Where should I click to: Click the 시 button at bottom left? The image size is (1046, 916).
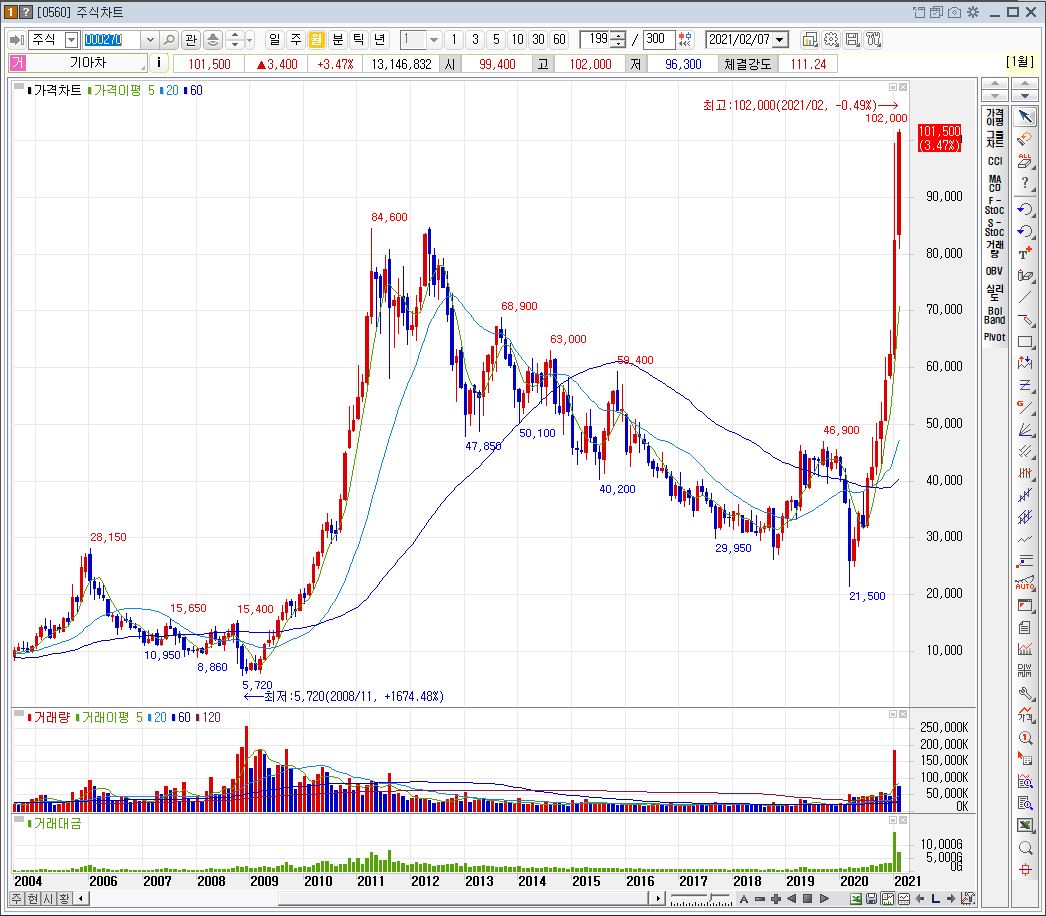[48, 899]
